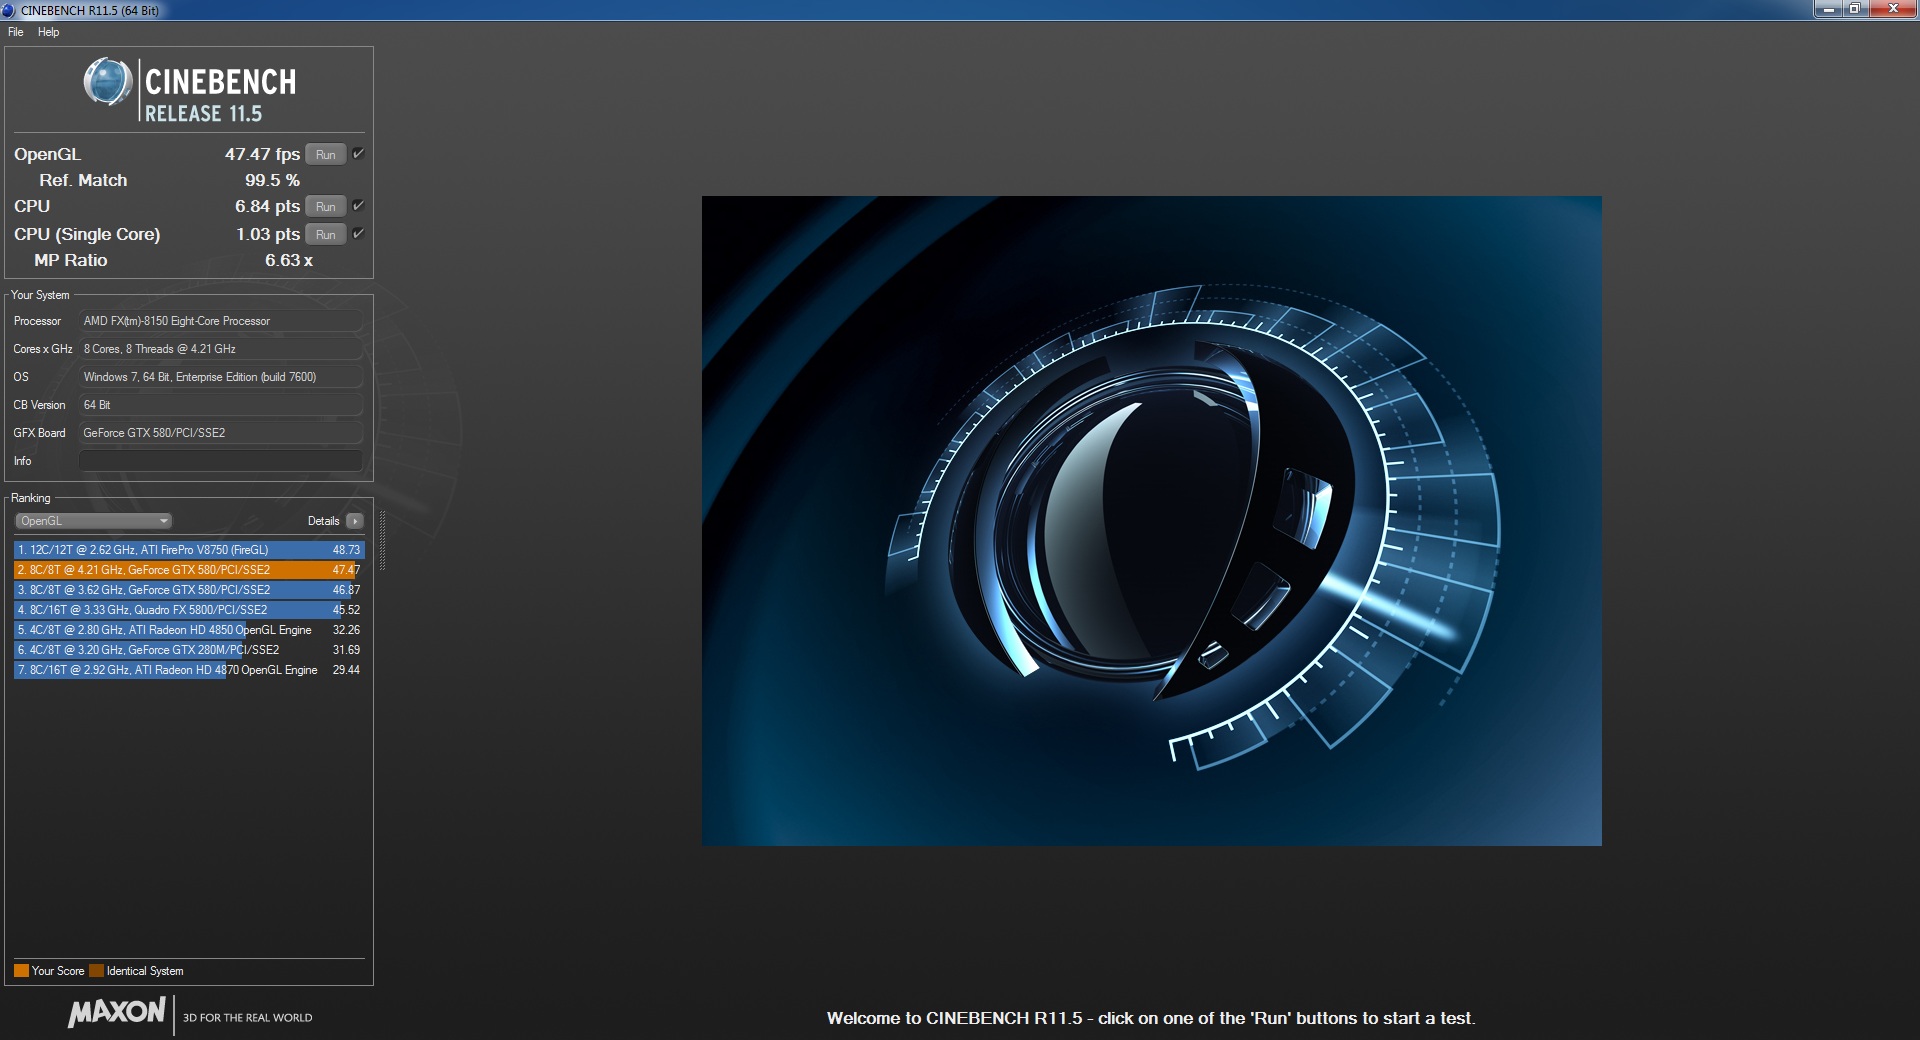Select ranking row 12C/12T ATI FirePro V8750
1920x1040 pixels.
[189, 550]
